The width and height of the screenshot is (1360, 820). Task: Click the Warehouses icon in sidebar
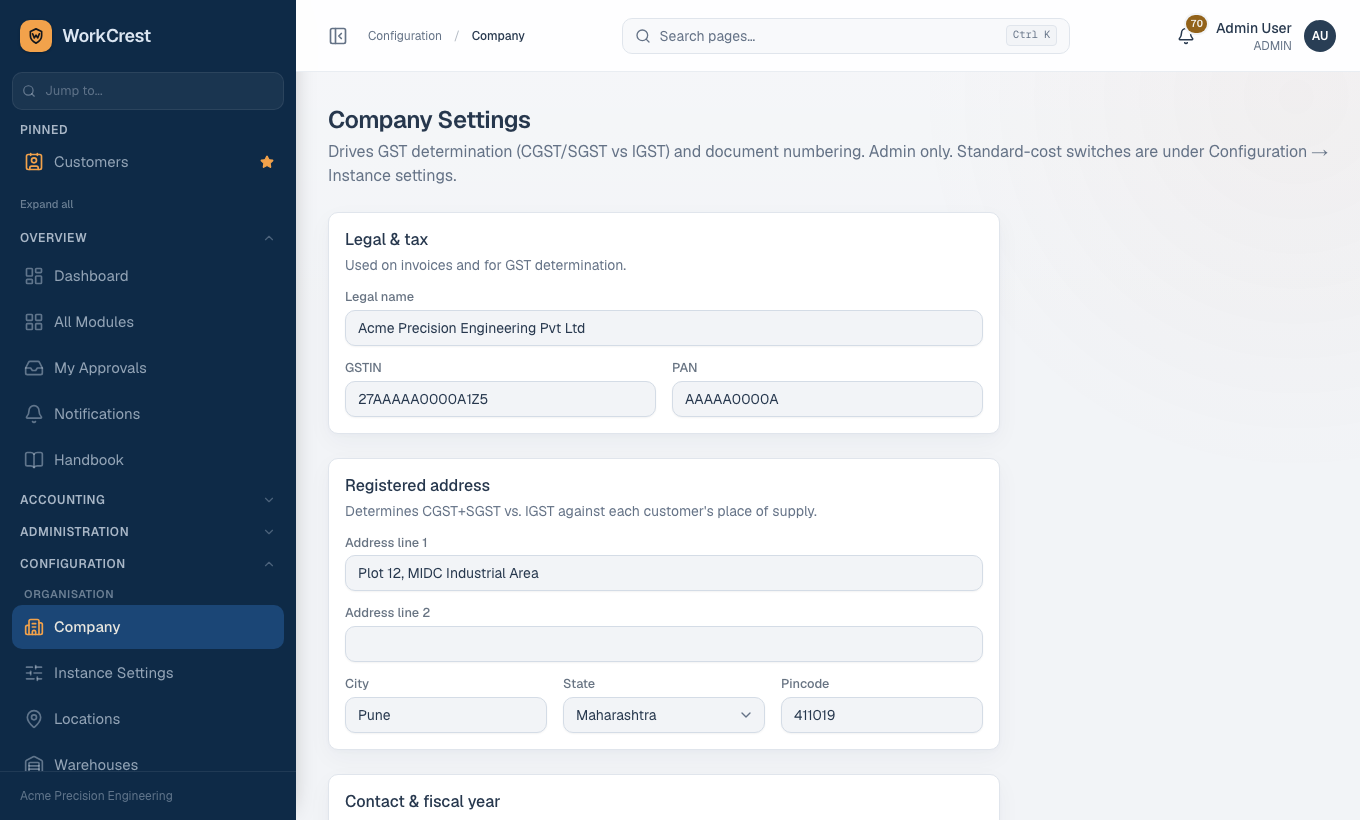(34, 765)
